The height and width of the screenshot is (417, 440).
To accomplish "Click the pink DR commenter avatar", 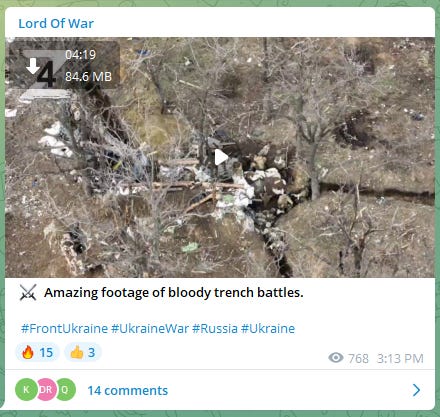I will tap(46, 389).
